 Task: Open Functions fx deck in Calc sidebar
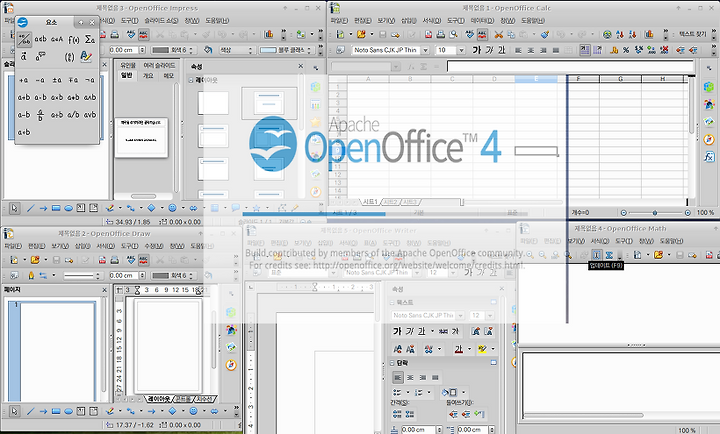709,157
